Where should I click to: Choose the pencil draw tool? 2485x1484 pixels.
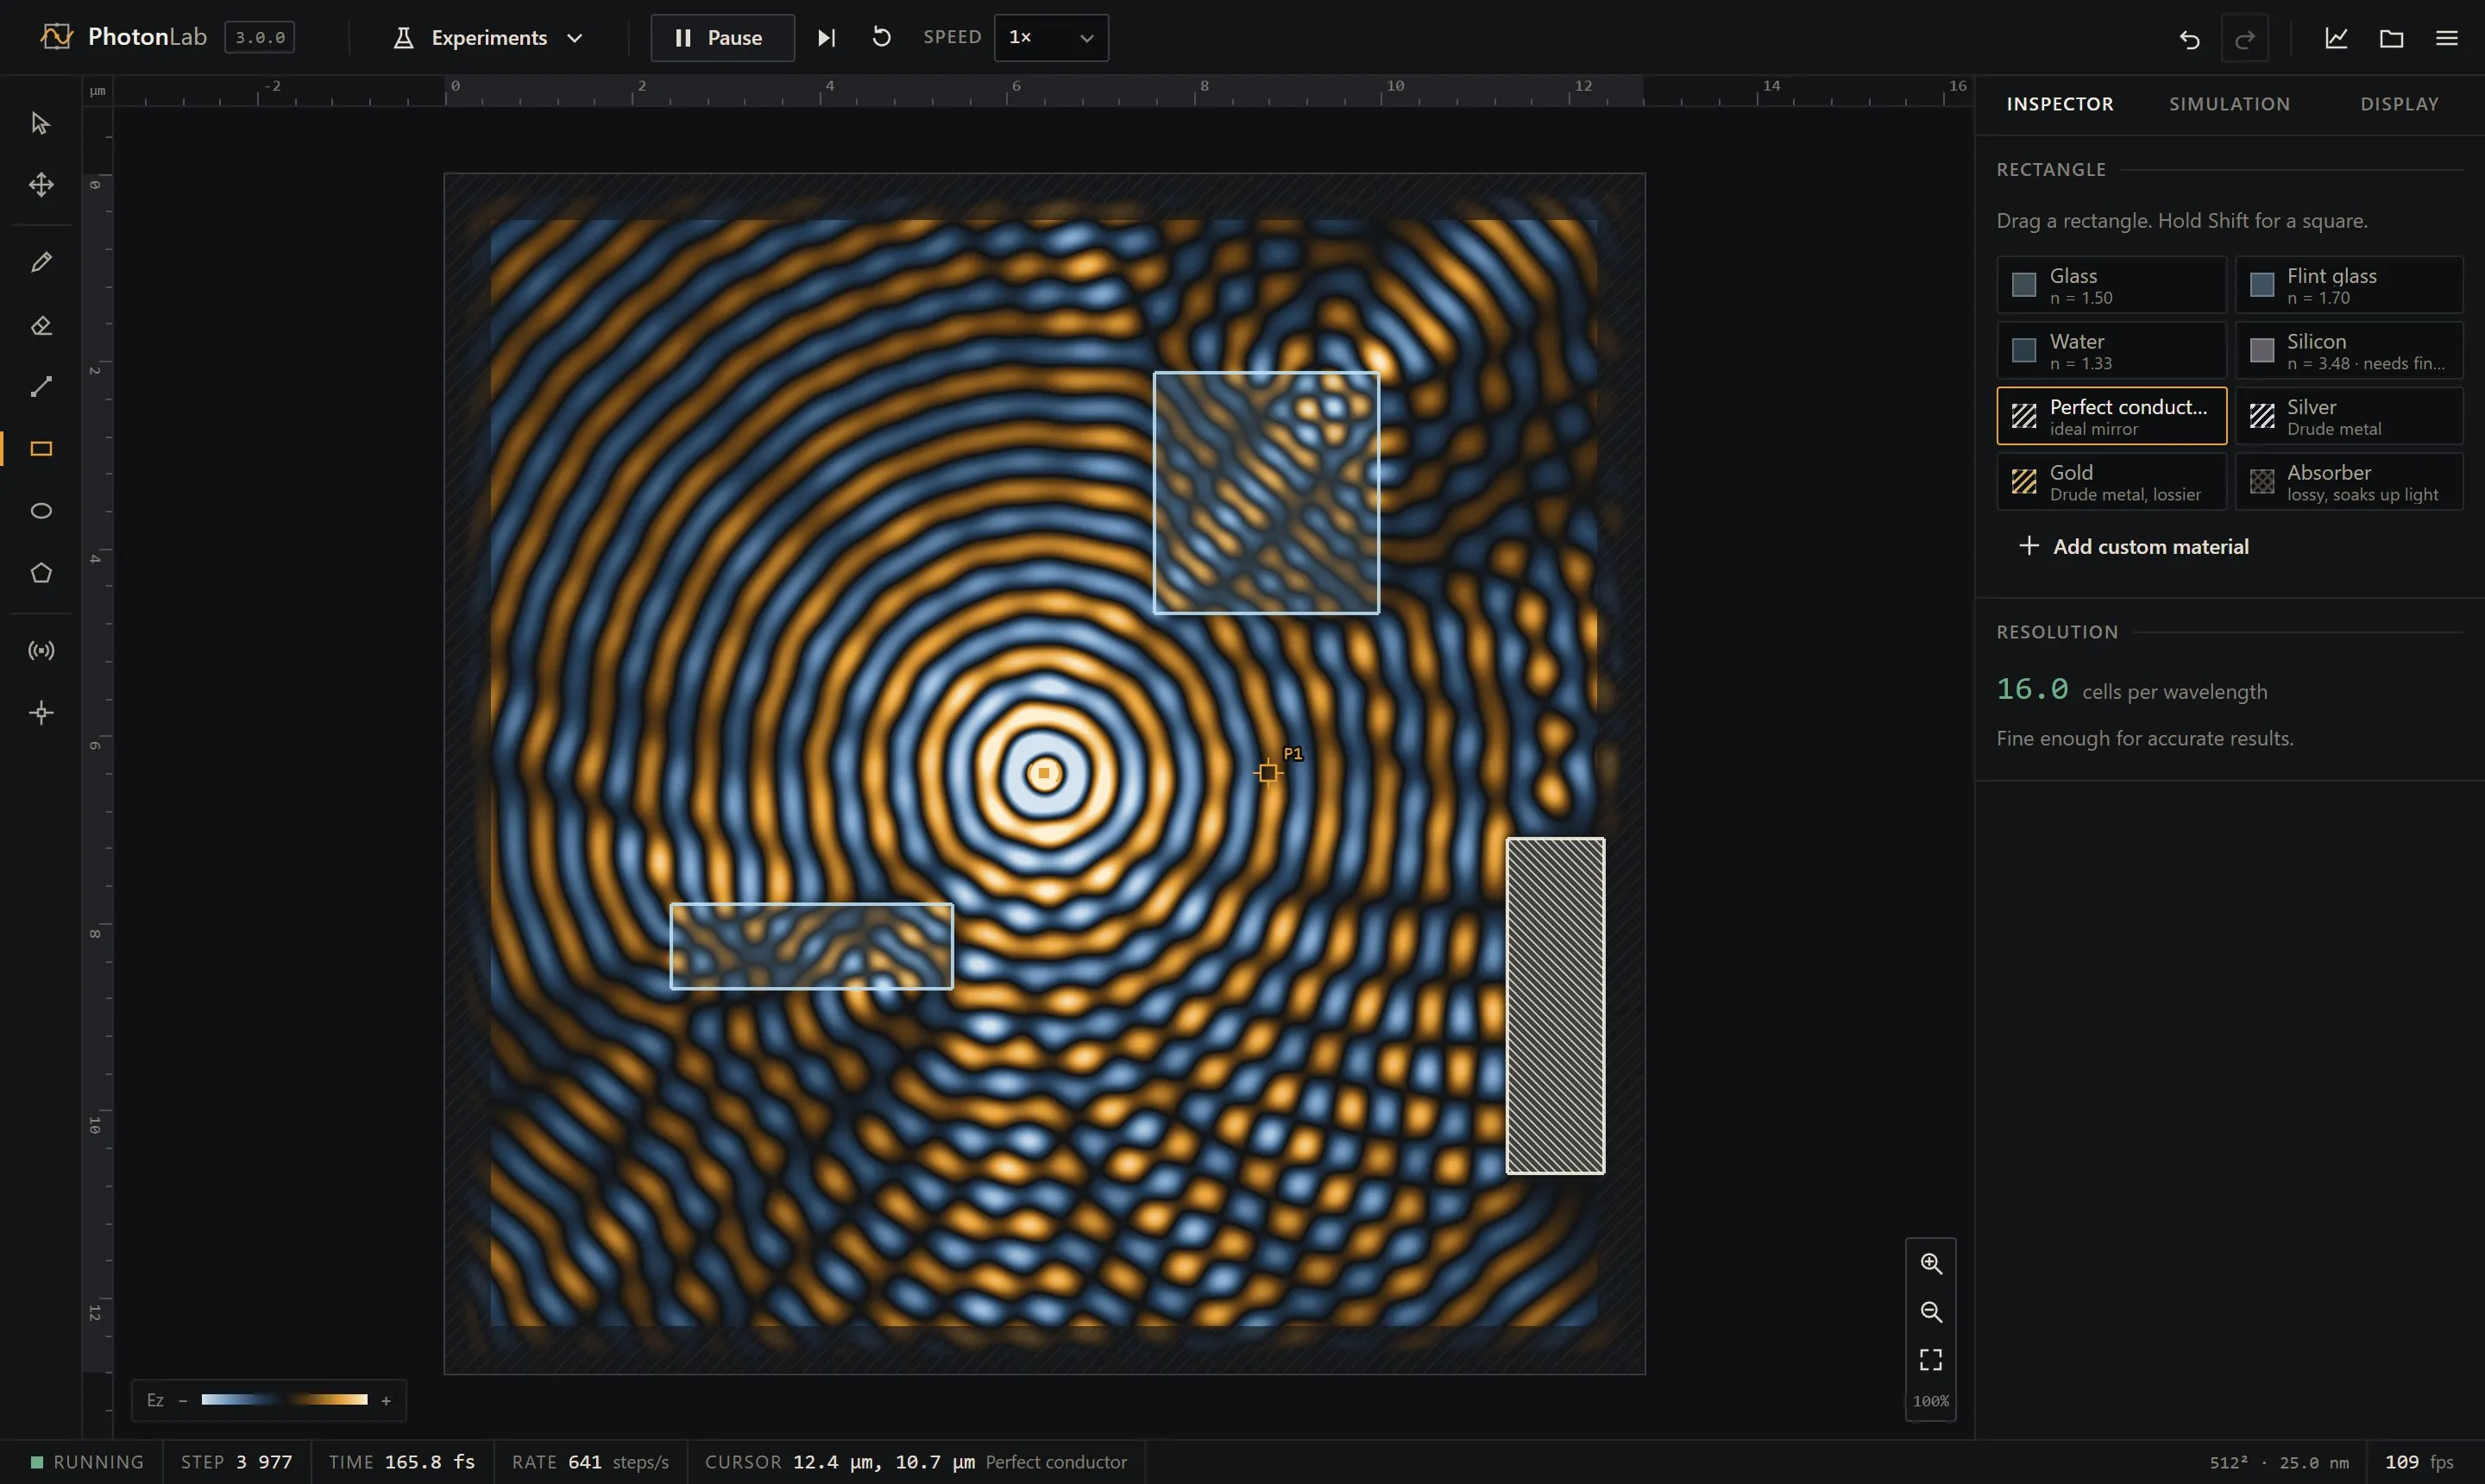[41, 263]
